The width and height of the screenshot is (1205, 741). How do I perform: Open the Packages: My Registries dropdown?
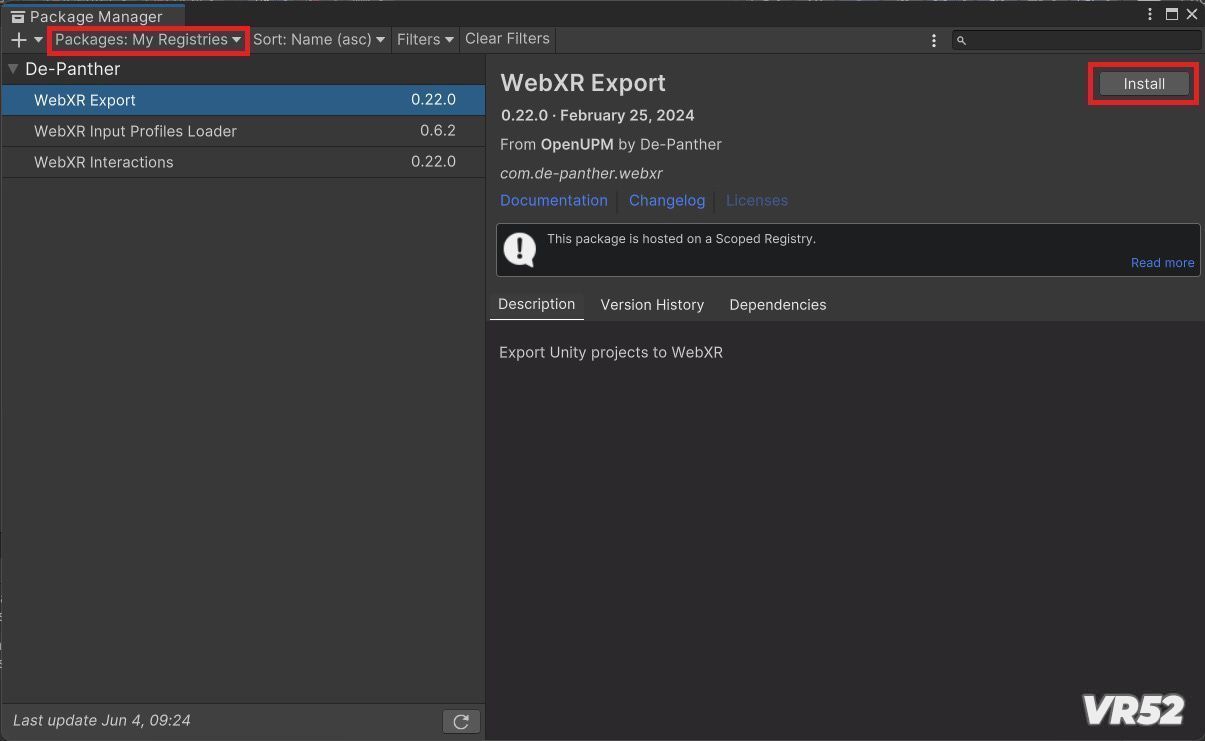148,40
